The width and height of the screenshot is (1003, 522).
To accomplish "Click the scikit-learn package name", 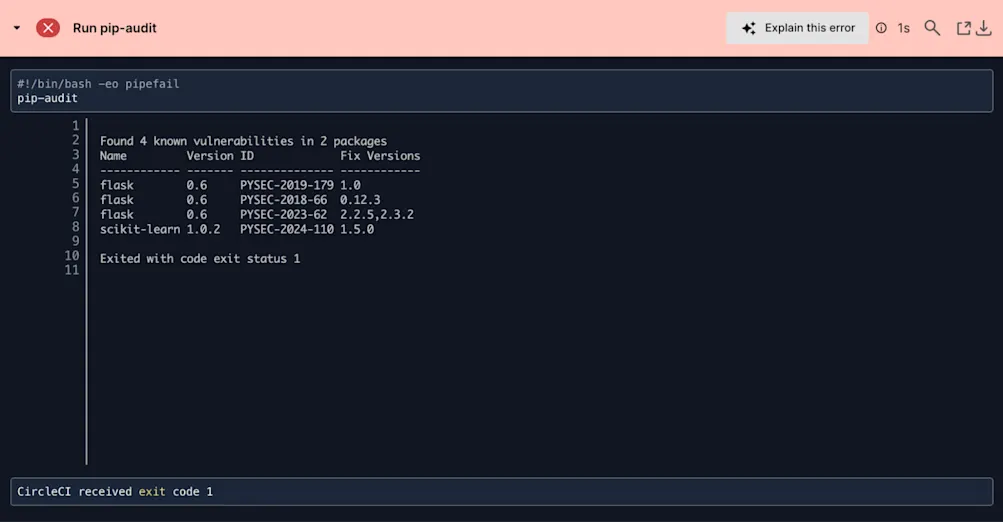I will tap(140, 229).
